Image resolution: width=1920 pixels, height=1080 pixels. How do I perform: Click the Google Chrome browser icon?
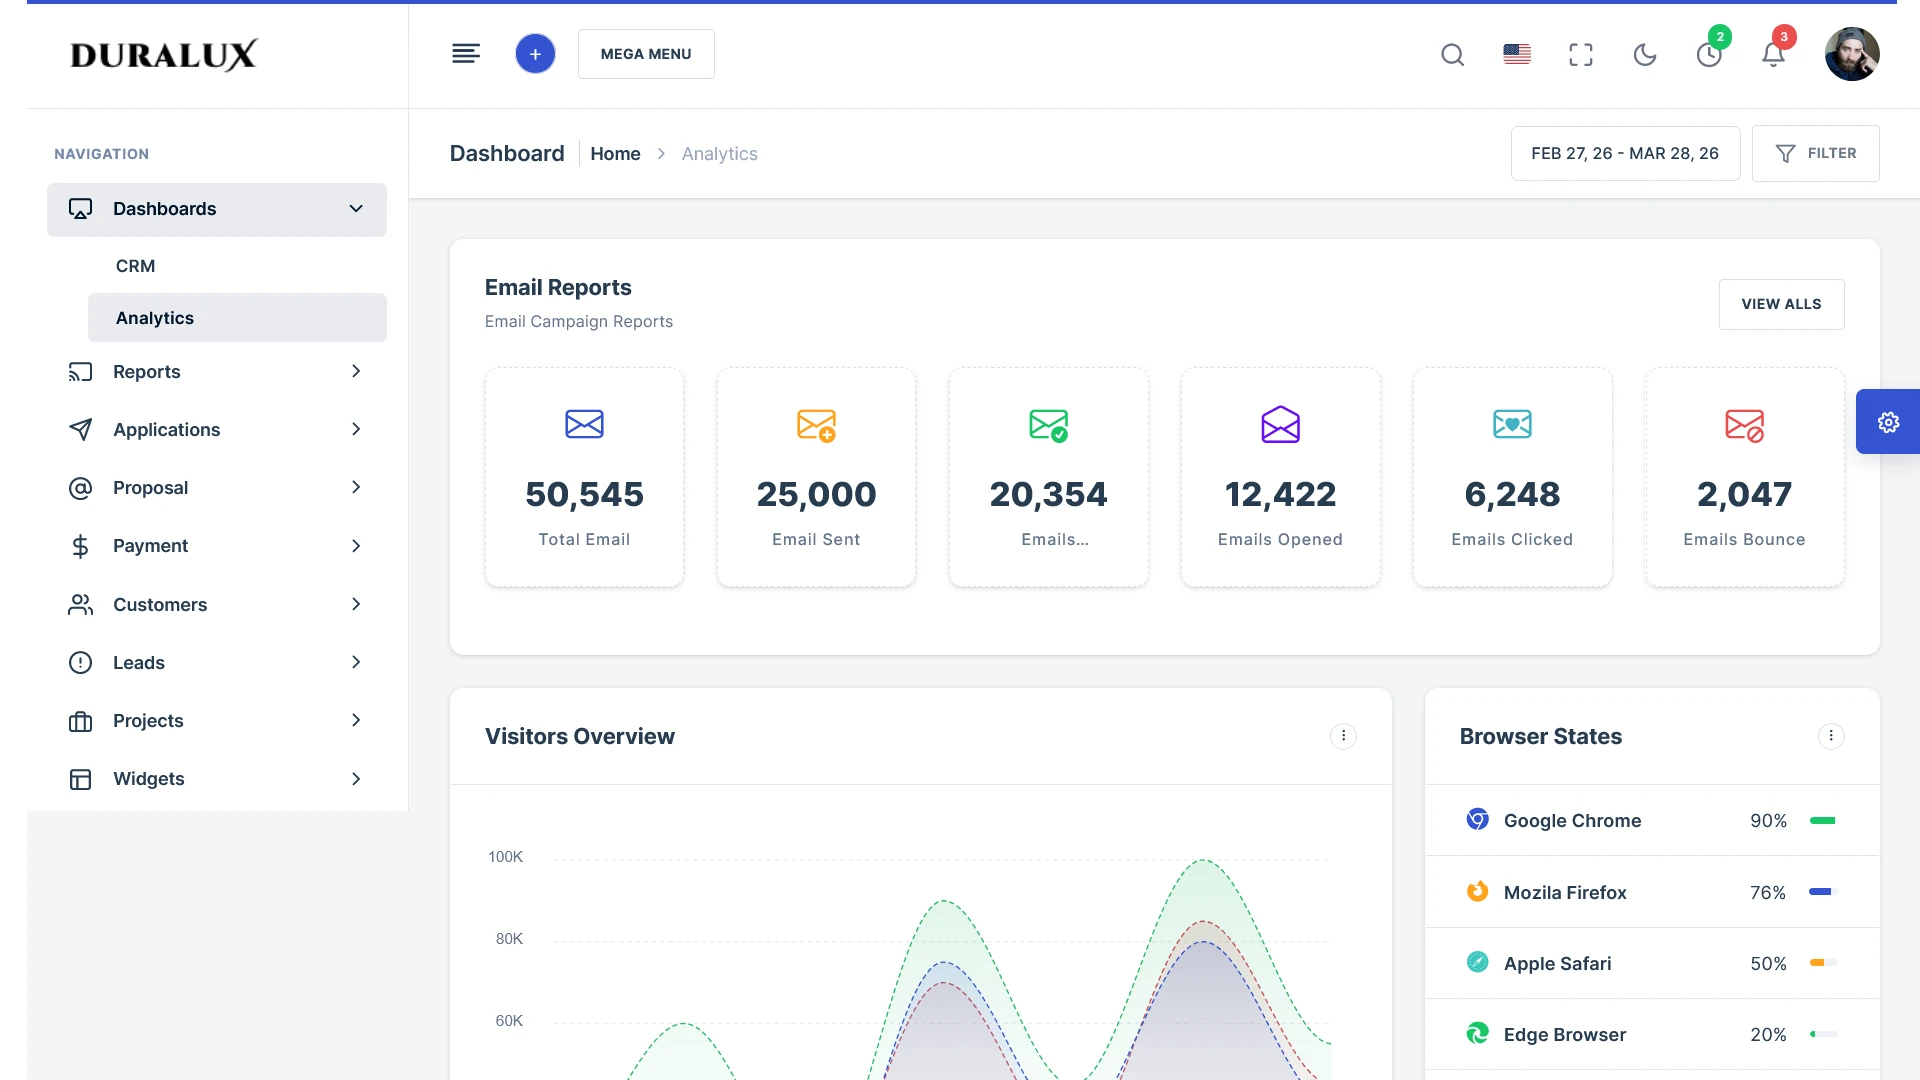tap(1477, 819)
